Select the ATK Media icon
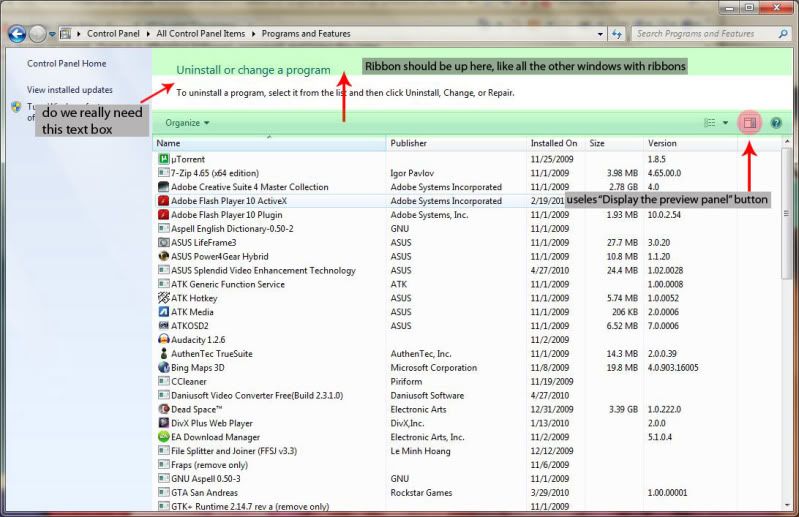Image resolution: width=799 pixels, height=517 pixels. click(x=164, y=312)
